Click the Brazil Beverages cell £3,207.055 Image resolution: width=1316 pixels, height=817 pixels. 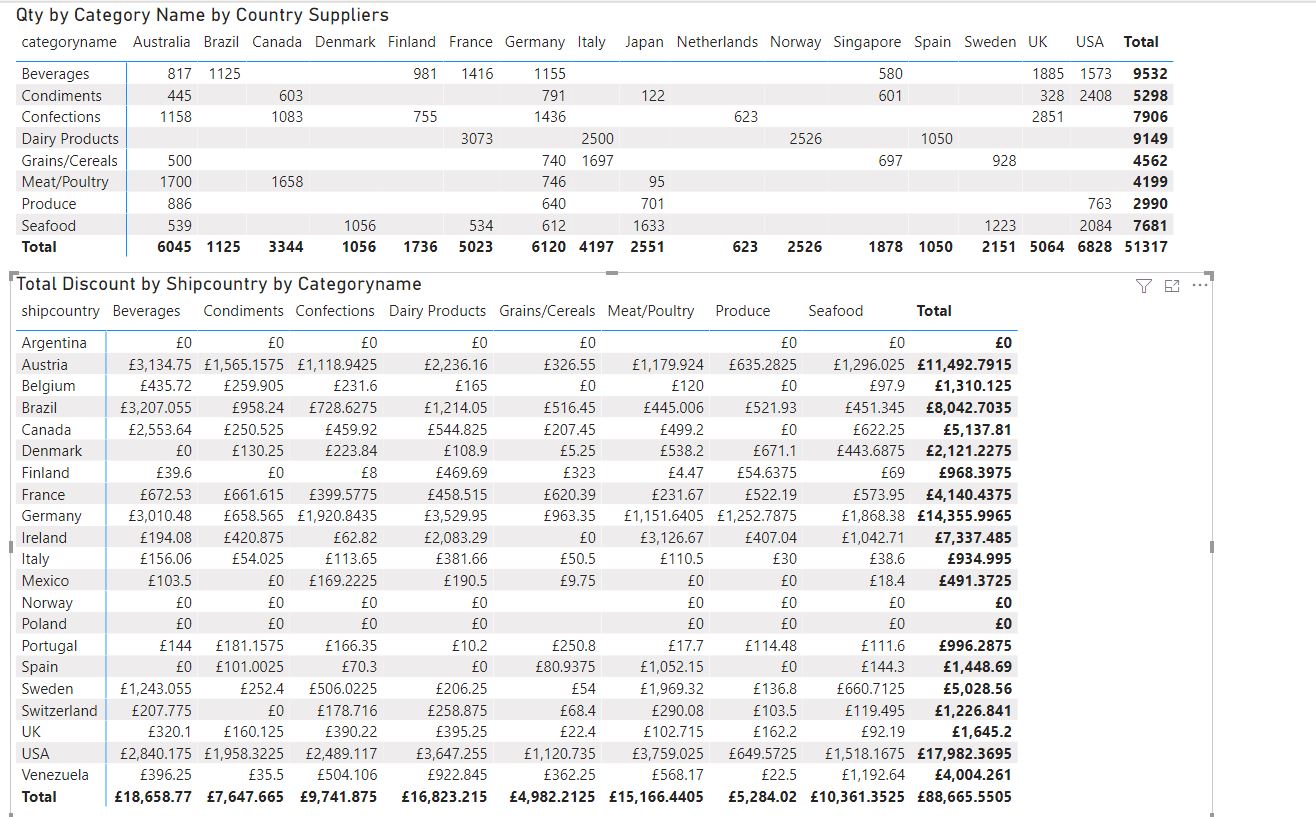pyautogui.click(x=156, y=408)
